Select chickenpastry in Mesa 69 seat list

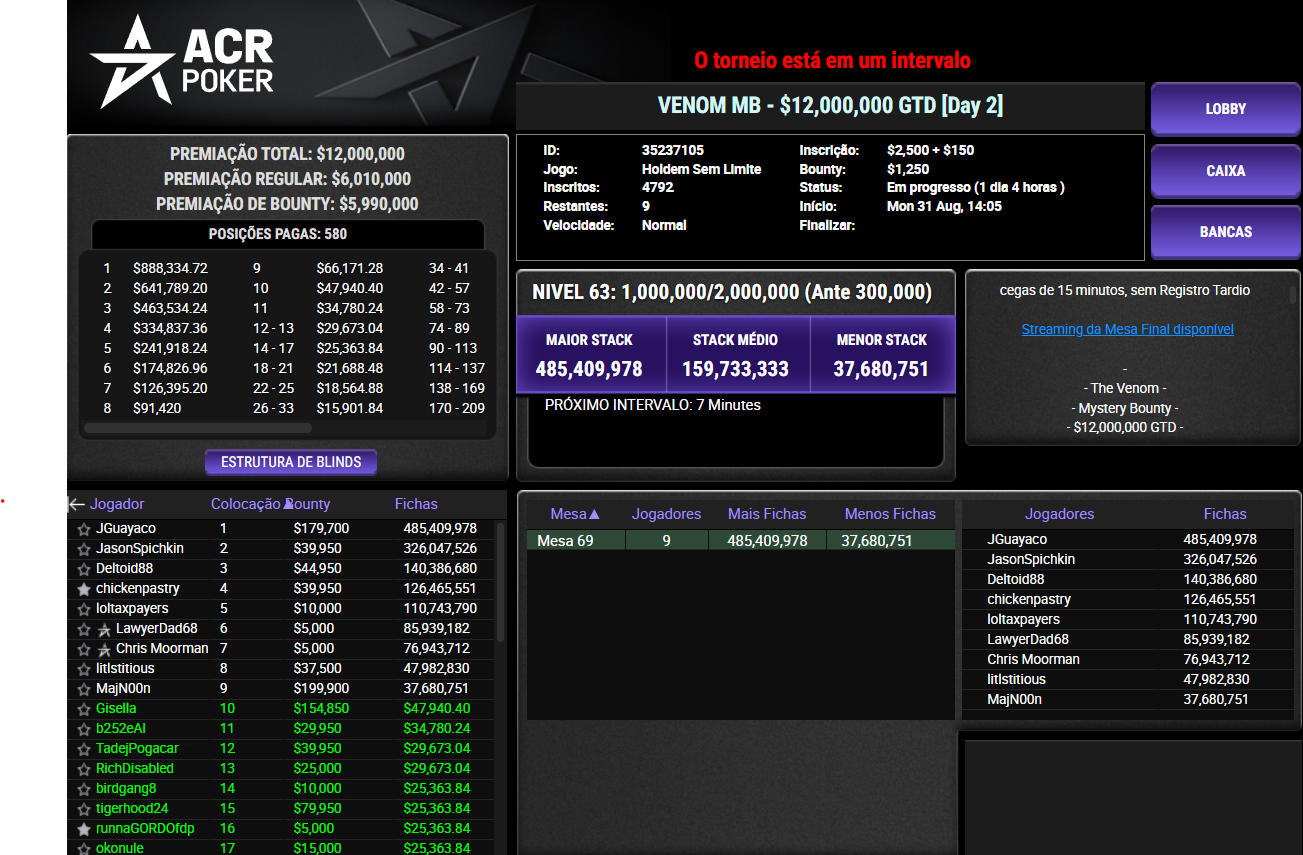coord(1128,599)
